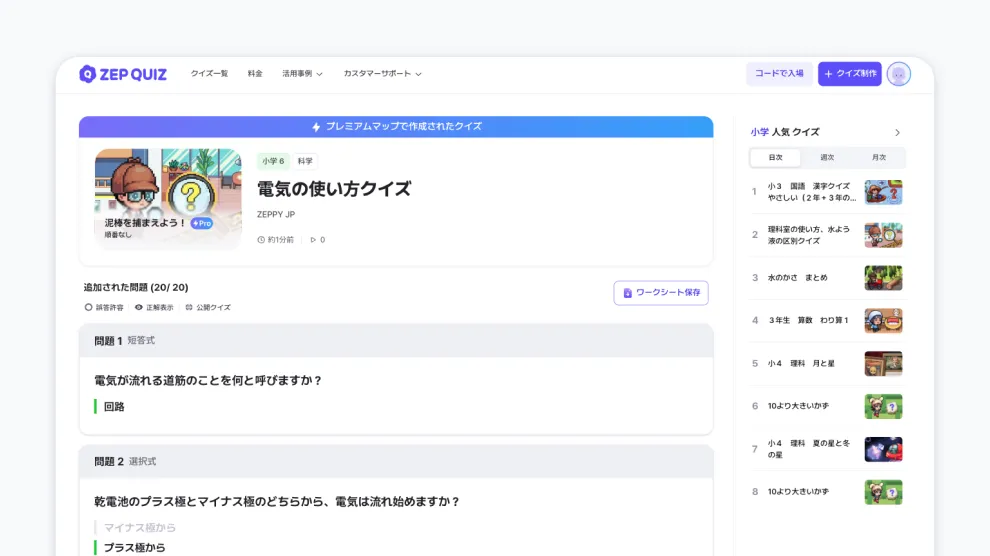Click the ZEP QUIZ logo
This screenshot has width=990, height=556.
[x=122, y=74]
